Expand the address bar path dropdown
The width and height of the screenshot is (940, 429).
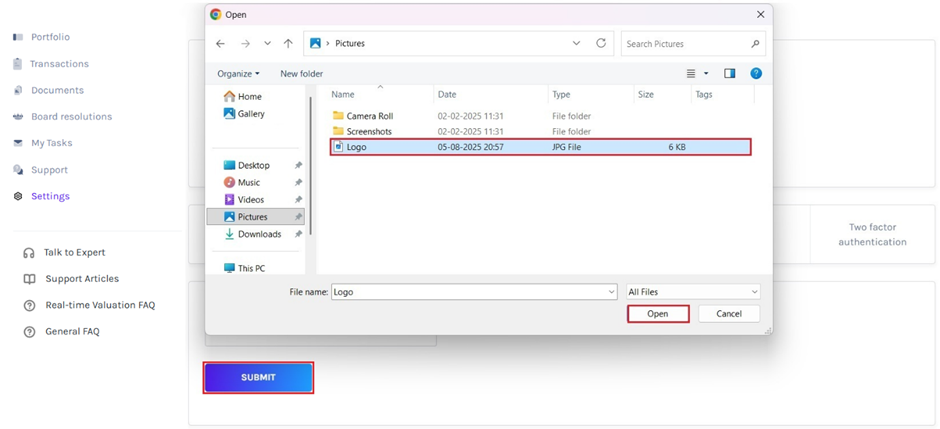(x=576, y=44)
